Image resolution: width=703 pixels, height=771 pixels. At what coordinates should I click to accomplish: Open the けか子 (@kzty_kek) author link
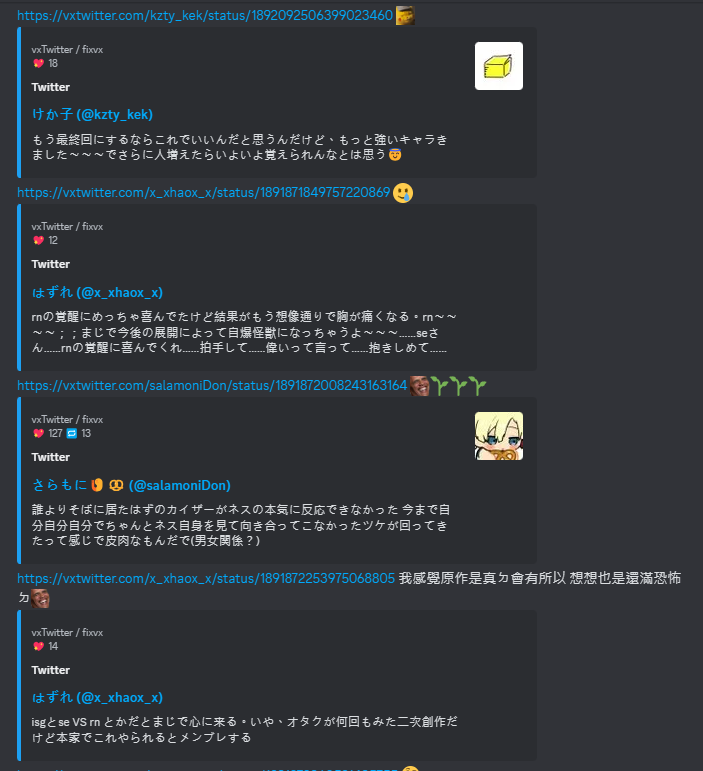[x=92, y=115]
